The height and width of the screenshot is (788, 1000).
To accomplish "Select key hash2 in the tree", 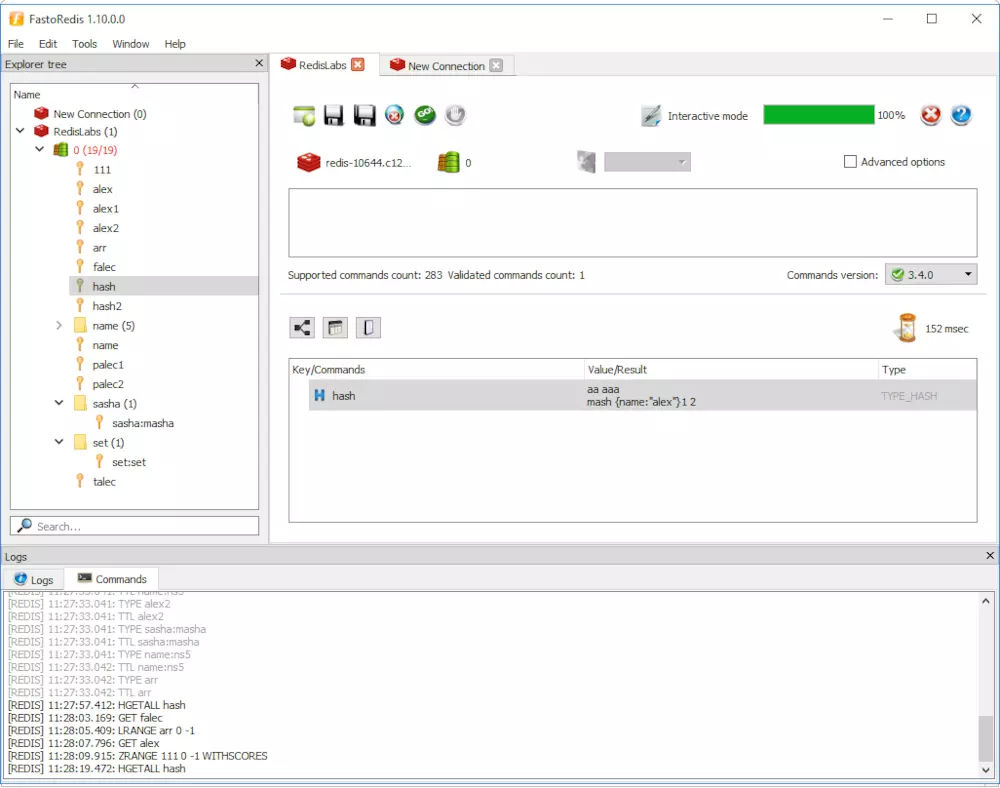I will [x=107, y=306].
